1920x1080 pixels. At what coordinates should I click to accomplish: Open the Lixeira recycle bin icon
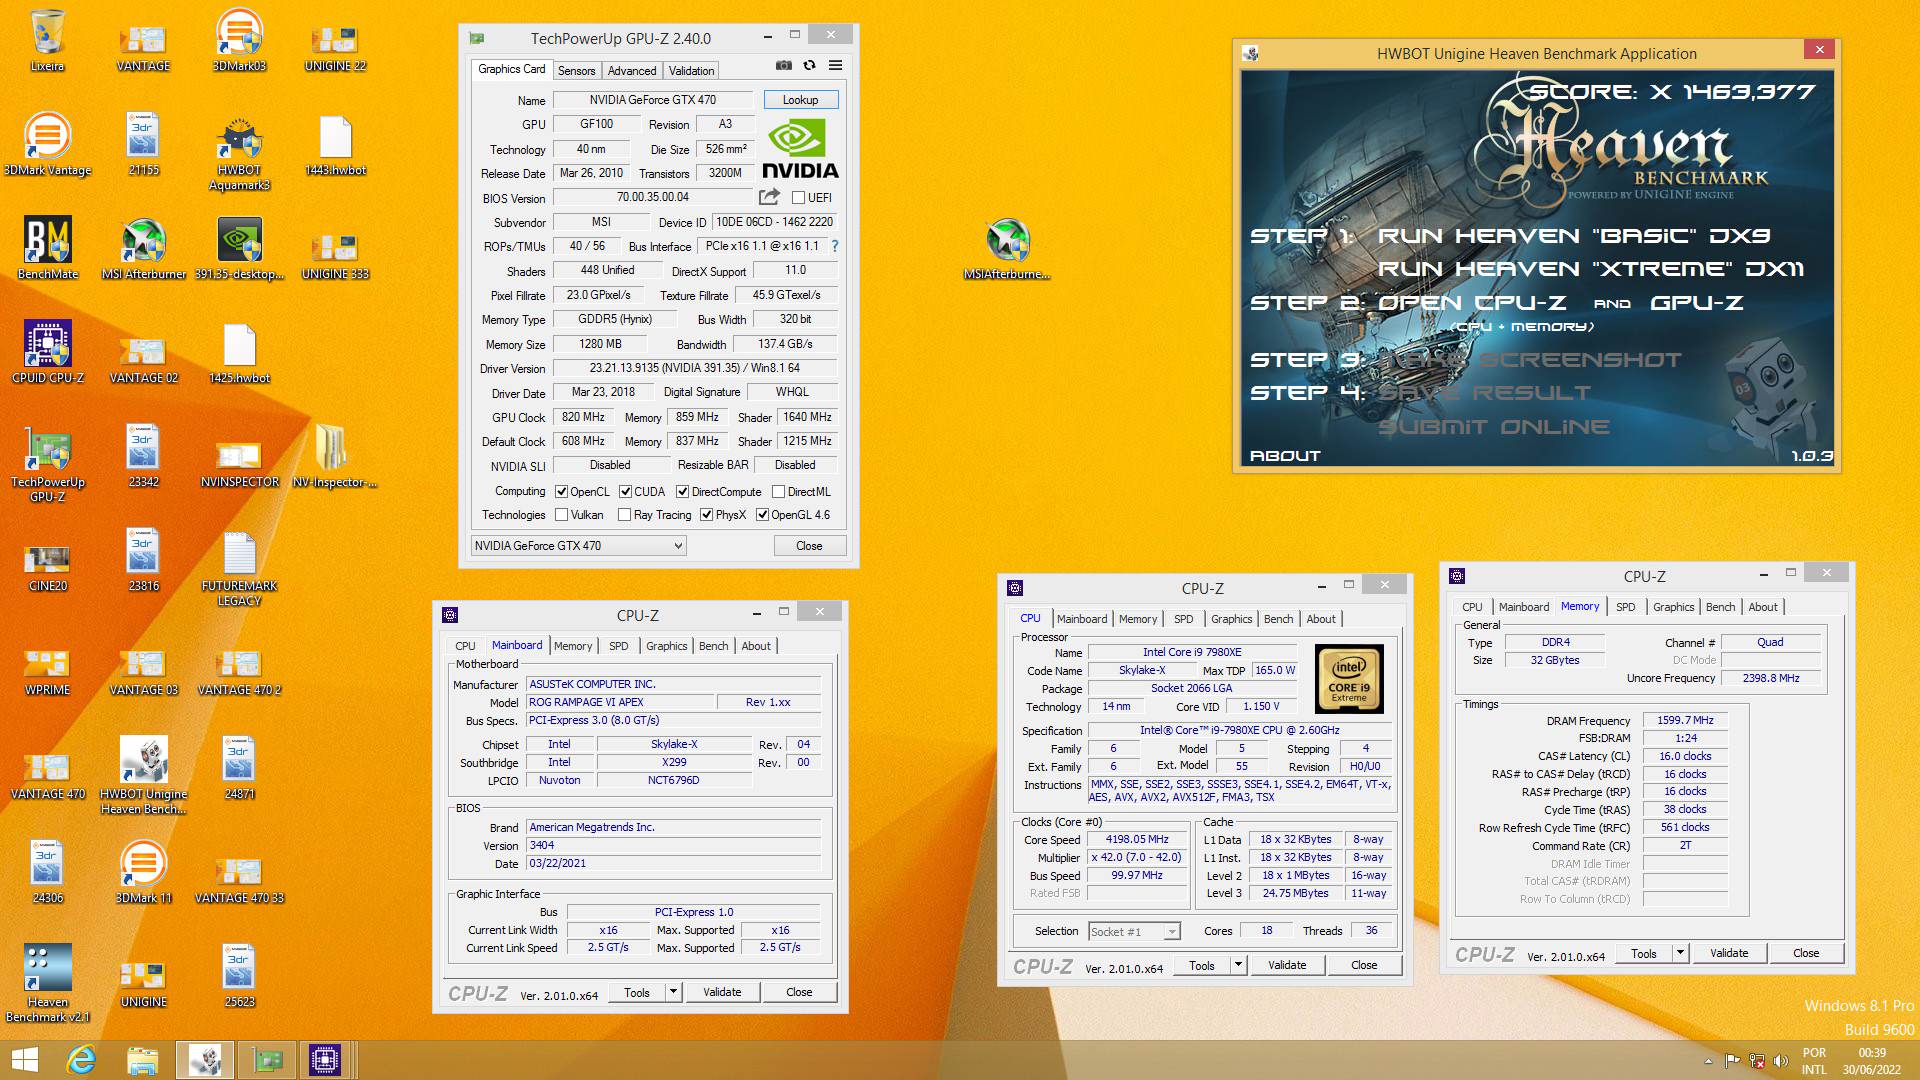tap(47, 41)
